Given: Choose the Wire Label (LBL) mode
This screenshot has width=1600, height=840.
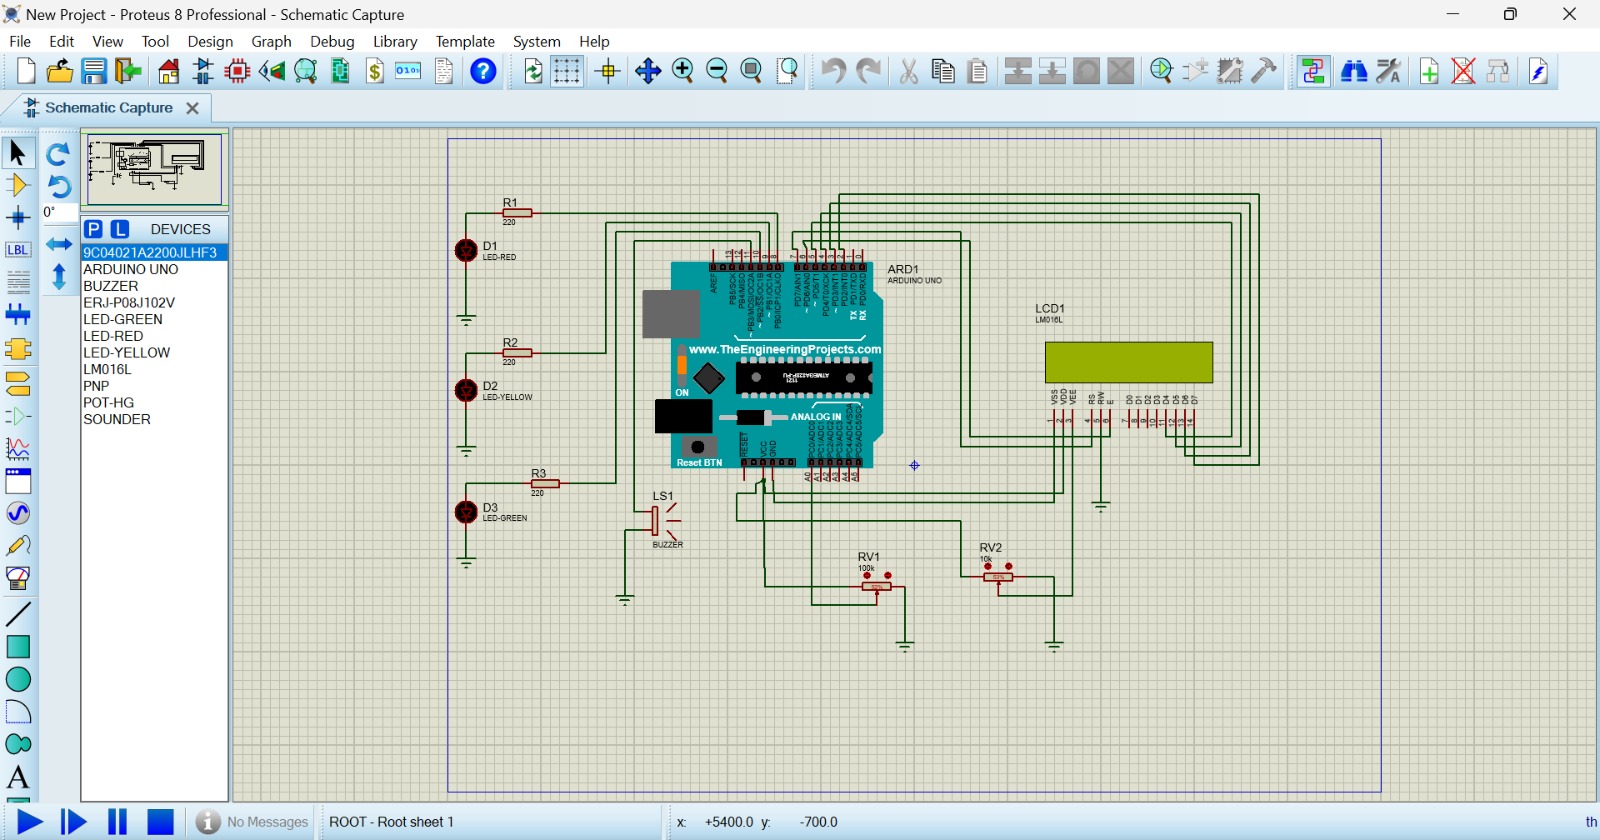Looking at the screenshot, I should pos(18,250).
